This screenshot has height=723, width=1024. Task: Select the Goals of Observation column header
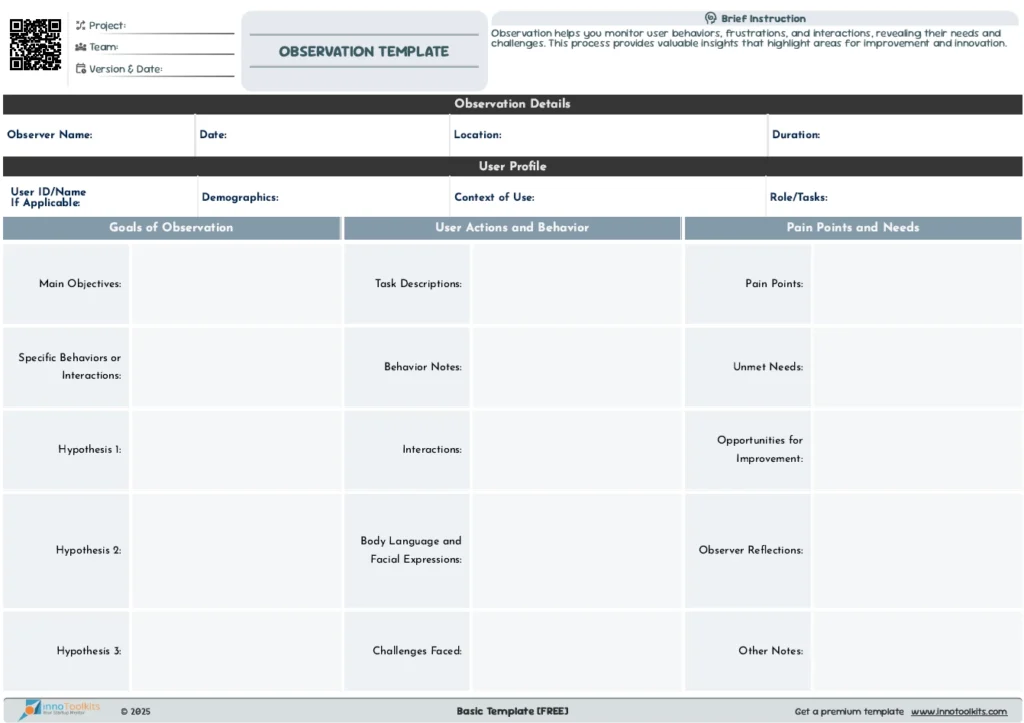(x=171, y=228)
